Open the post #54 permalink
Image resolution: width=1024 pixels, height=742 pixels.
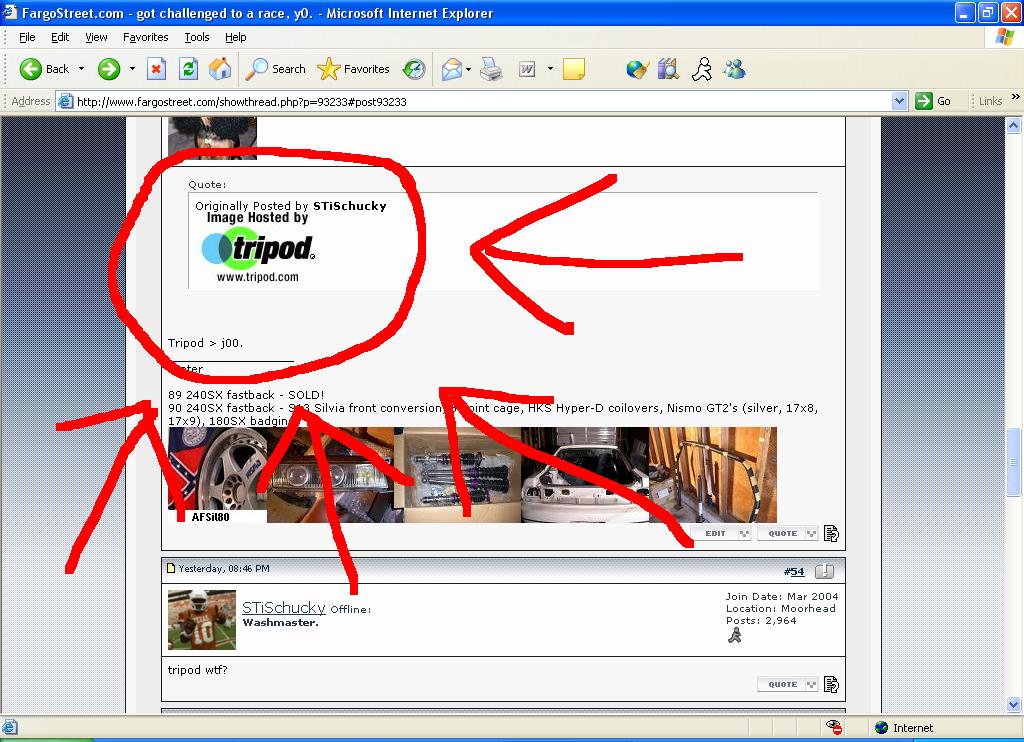coord(793,572)
